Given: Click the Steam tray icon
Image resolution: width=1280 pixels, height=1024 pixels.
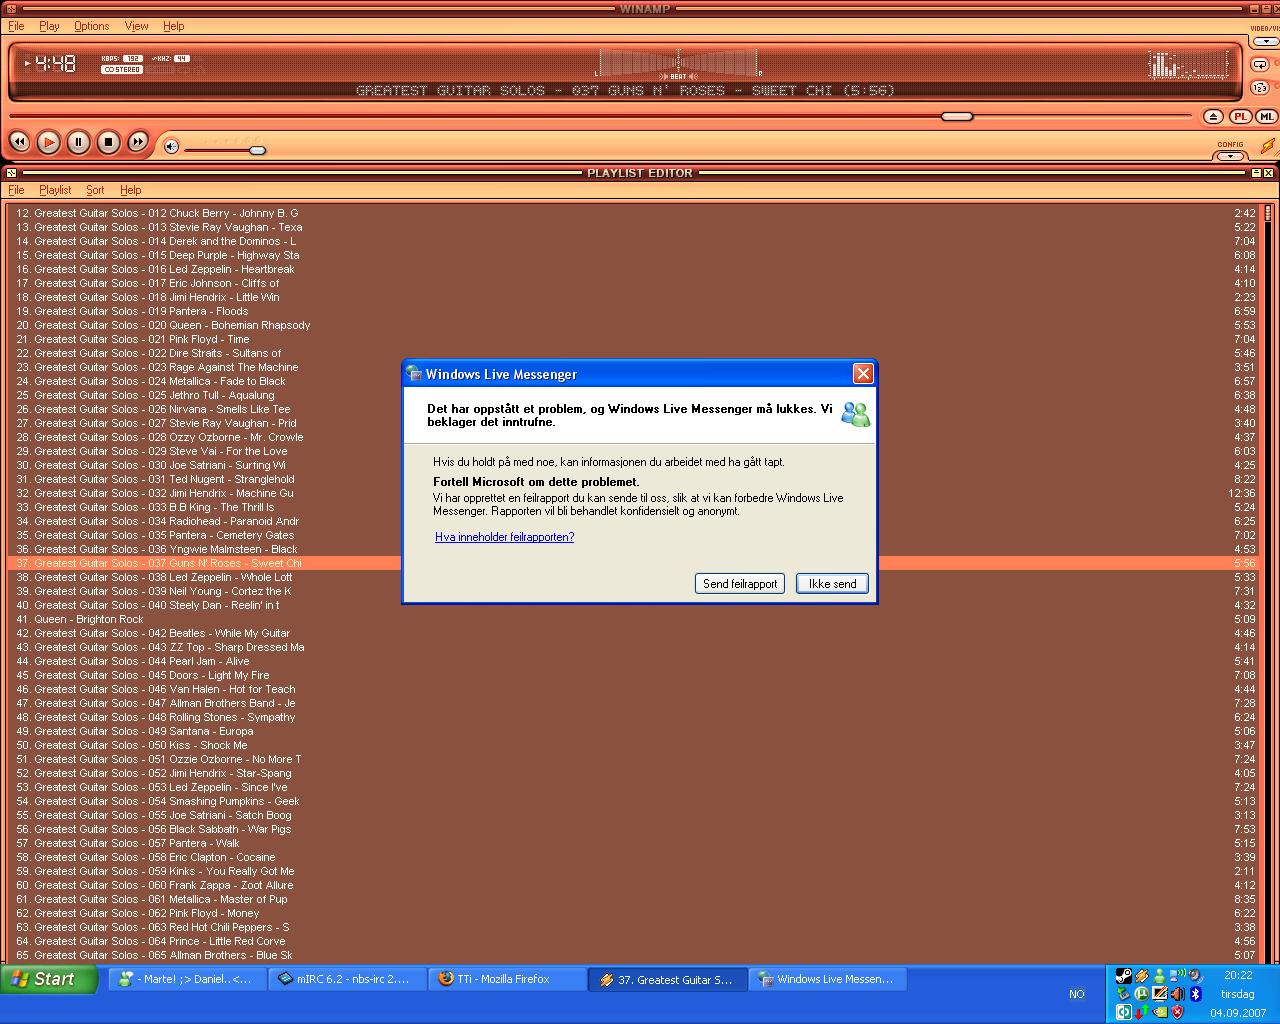Looking at the screenshot, I should [1124, 975].
